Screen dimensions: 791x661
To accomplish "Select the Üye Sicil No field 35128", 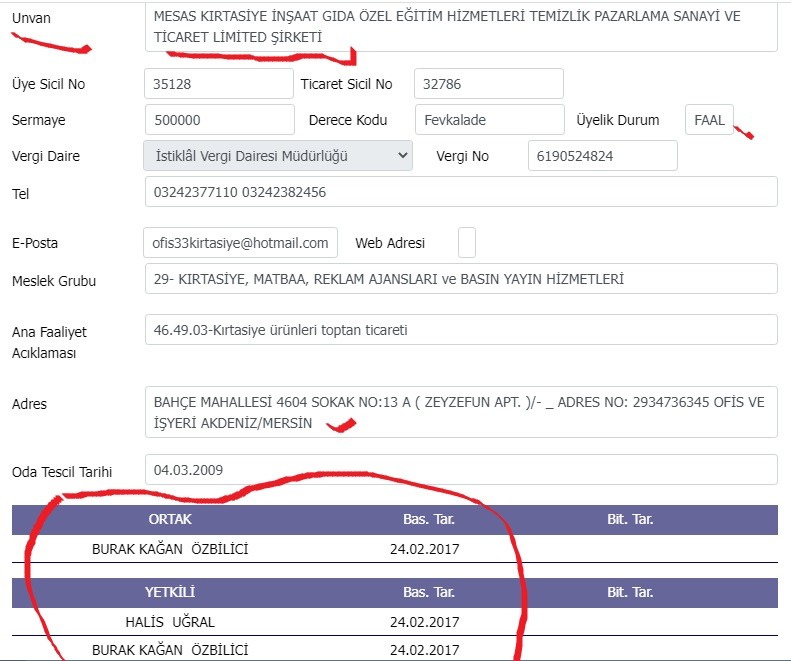I will (219, 84).
